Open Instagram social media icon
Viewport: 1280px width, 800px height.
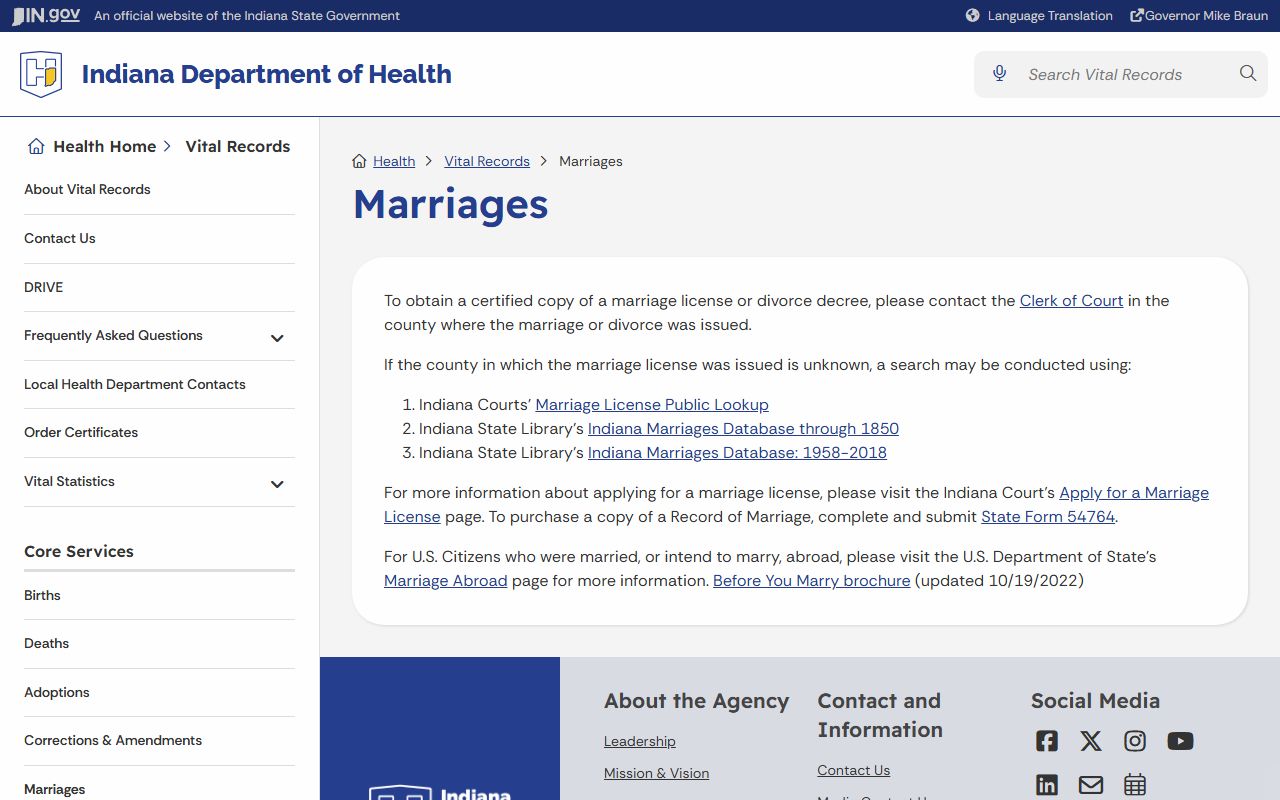tap(1135, 741)
